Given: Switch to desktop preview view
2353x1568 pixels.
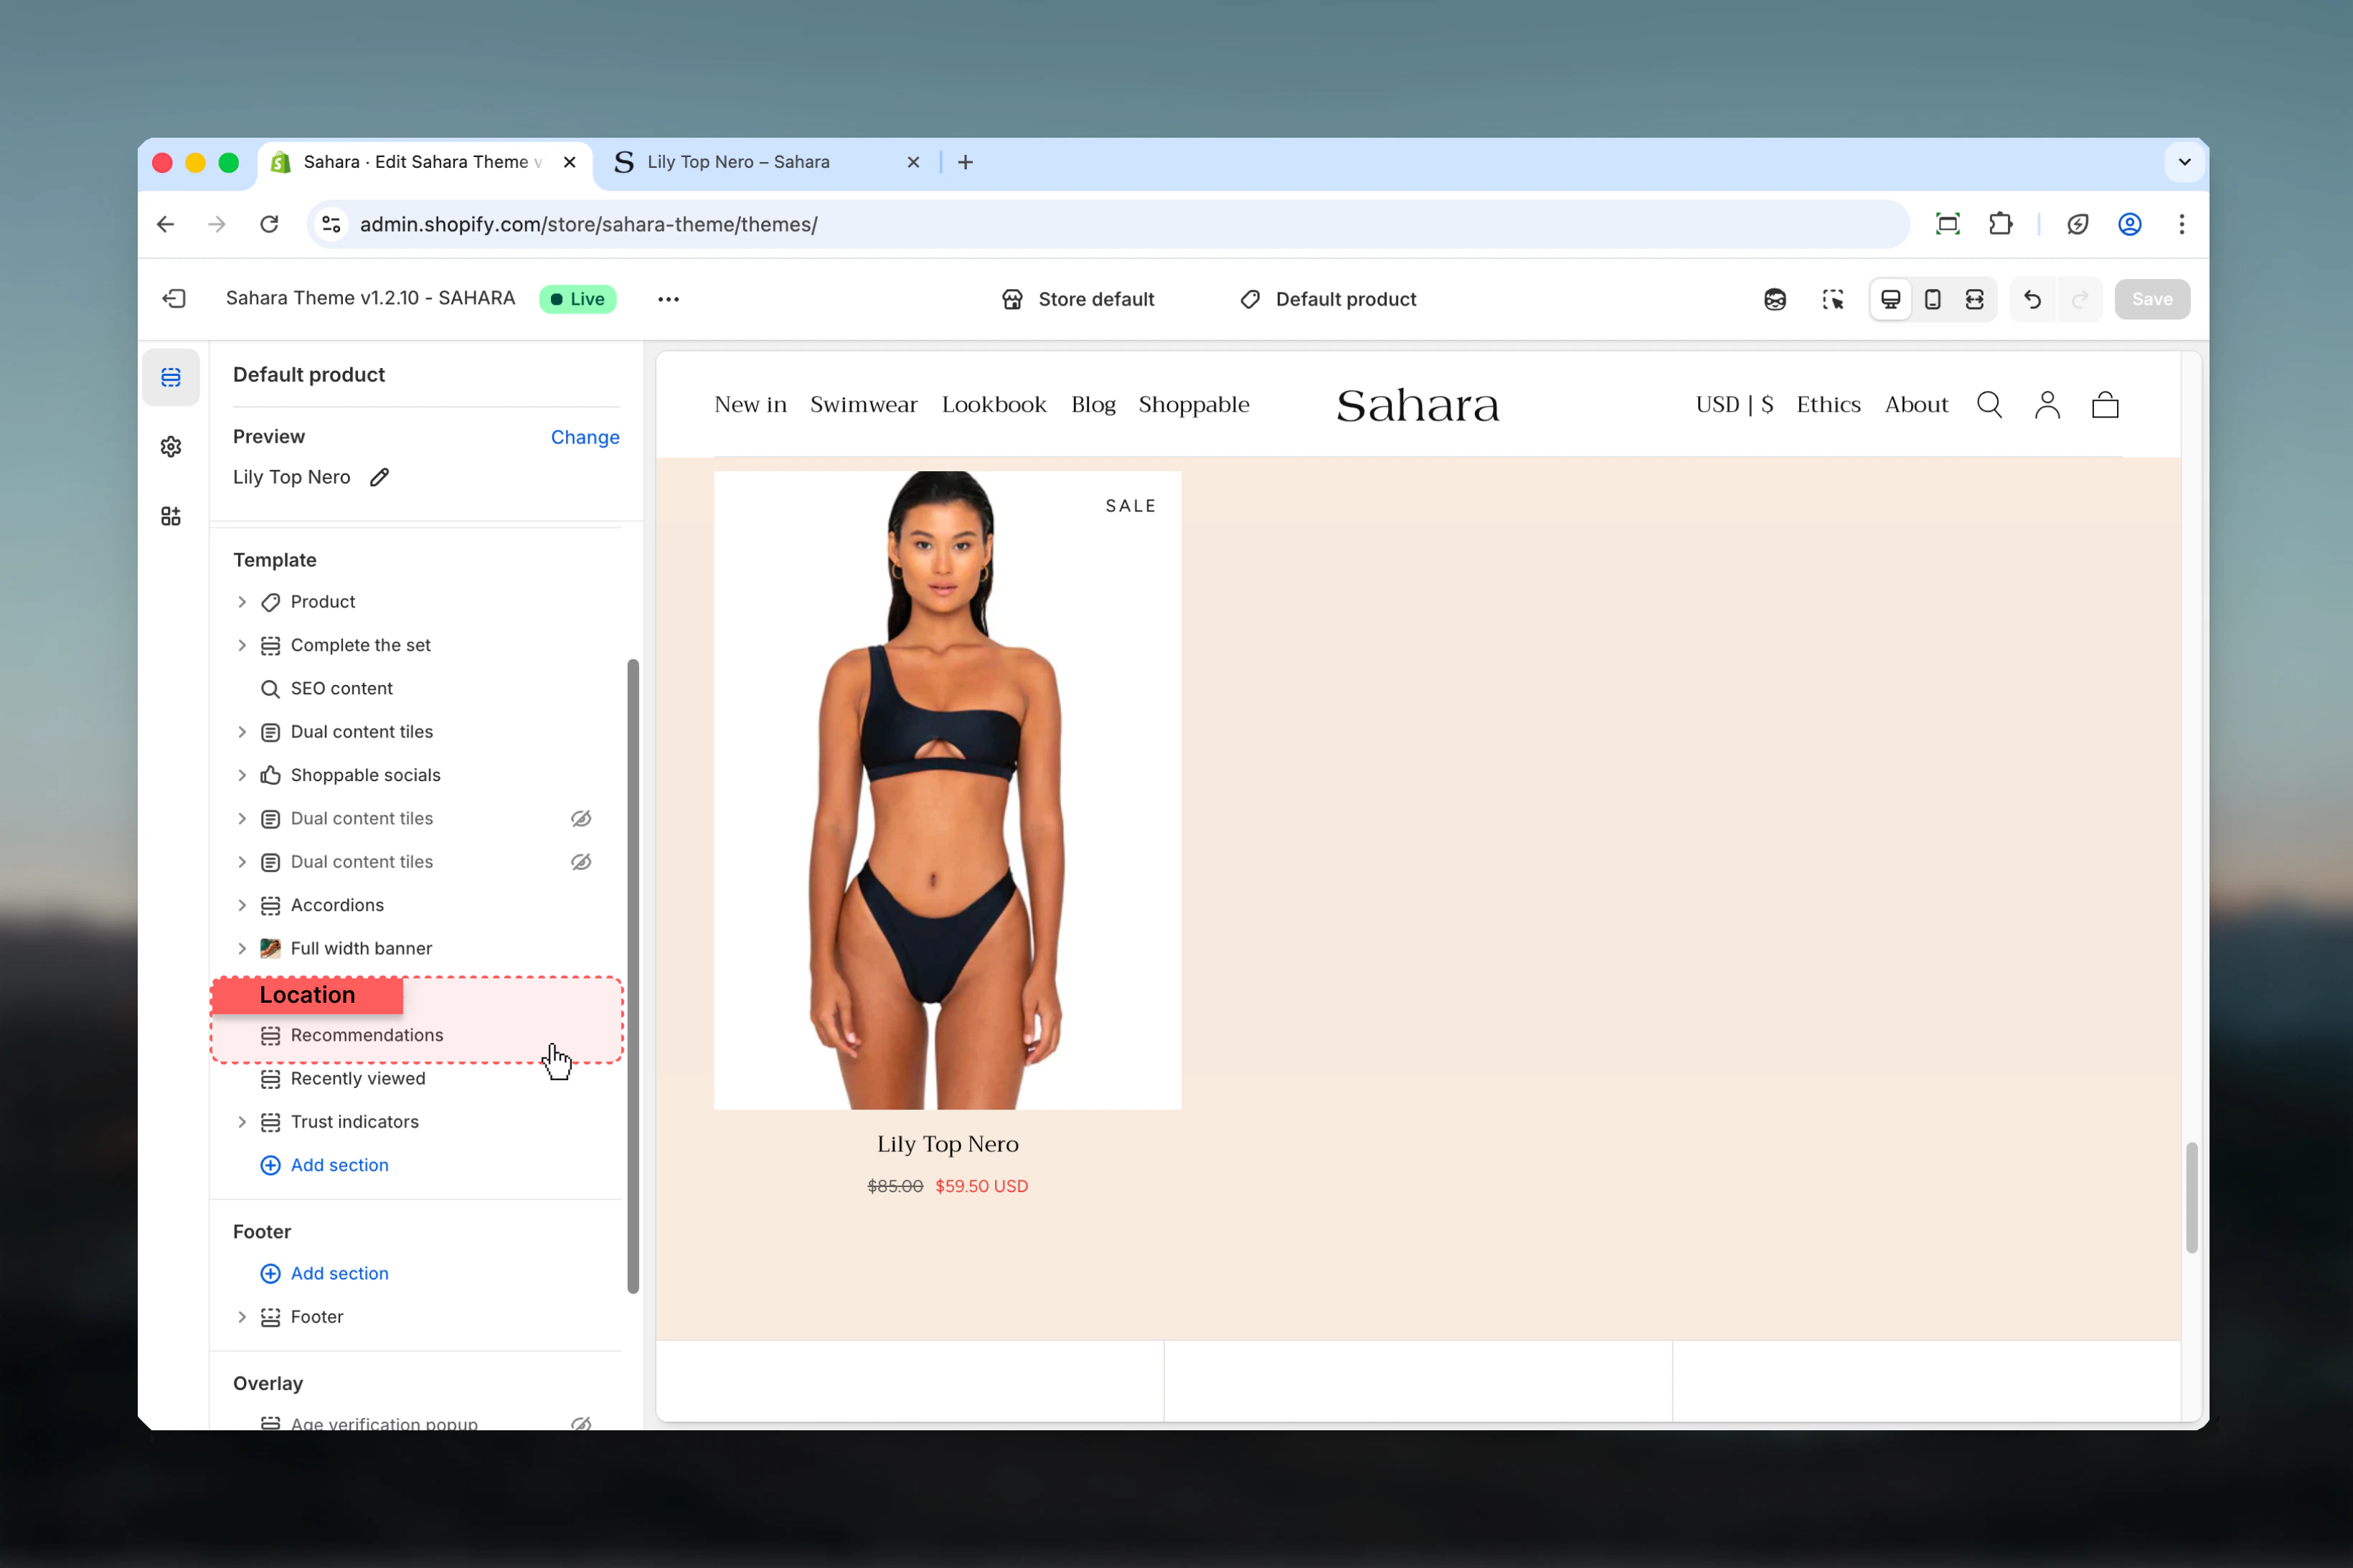Looking at the screenshot, I should point(1890,299).
